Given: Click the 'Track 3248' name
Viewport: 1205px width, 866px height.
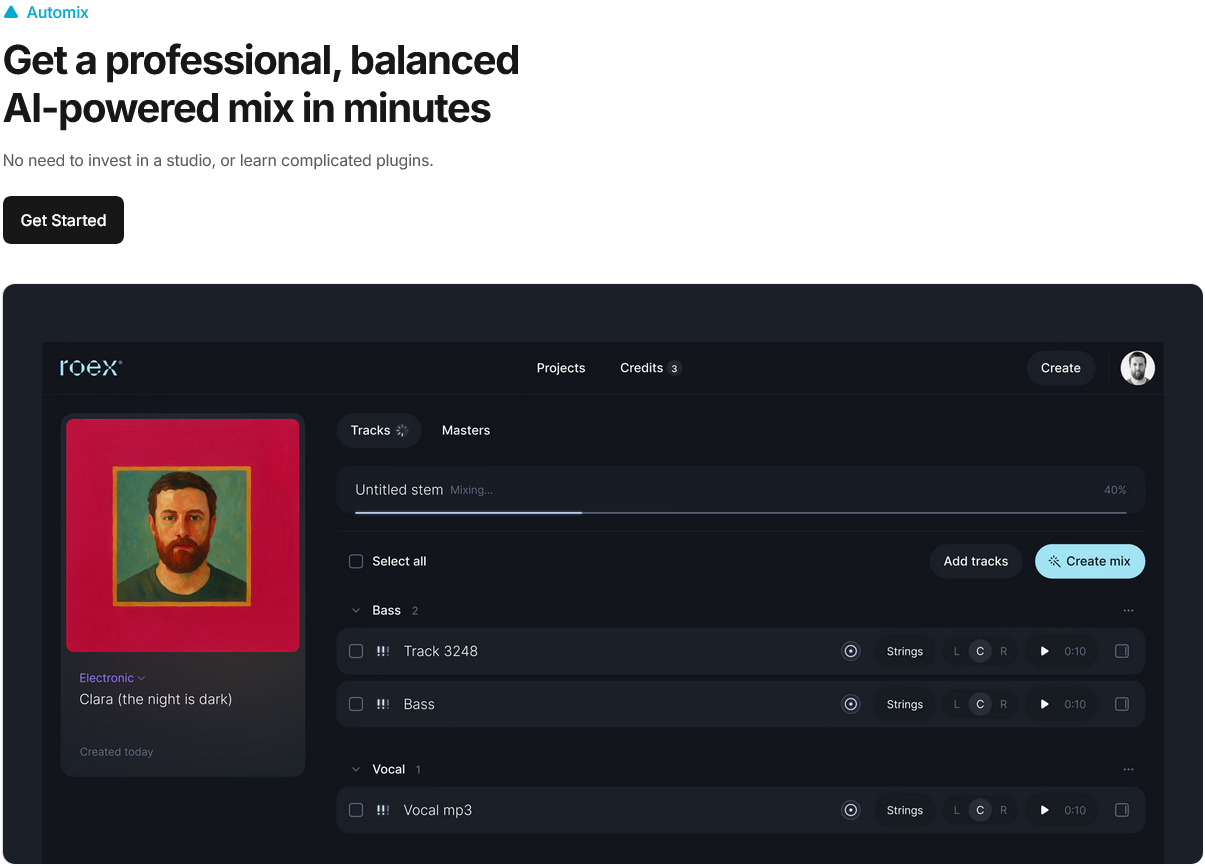Looking at the screenshot, I should point(441,651).
